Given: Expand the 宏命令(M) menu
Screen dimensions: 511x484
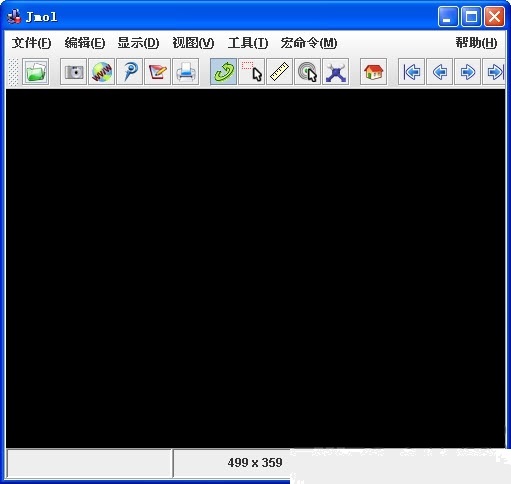Looking at the screenshot, I should 309,43.
